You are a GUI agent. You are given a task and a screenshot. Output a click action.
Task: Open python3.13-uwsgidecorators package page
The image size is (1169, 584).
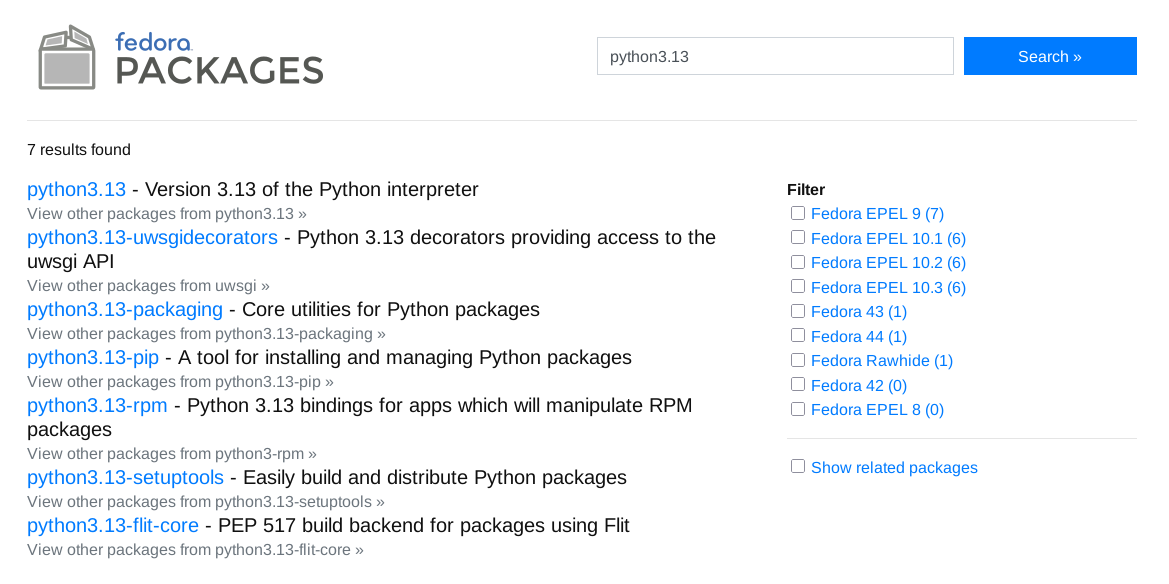(152, 237)
